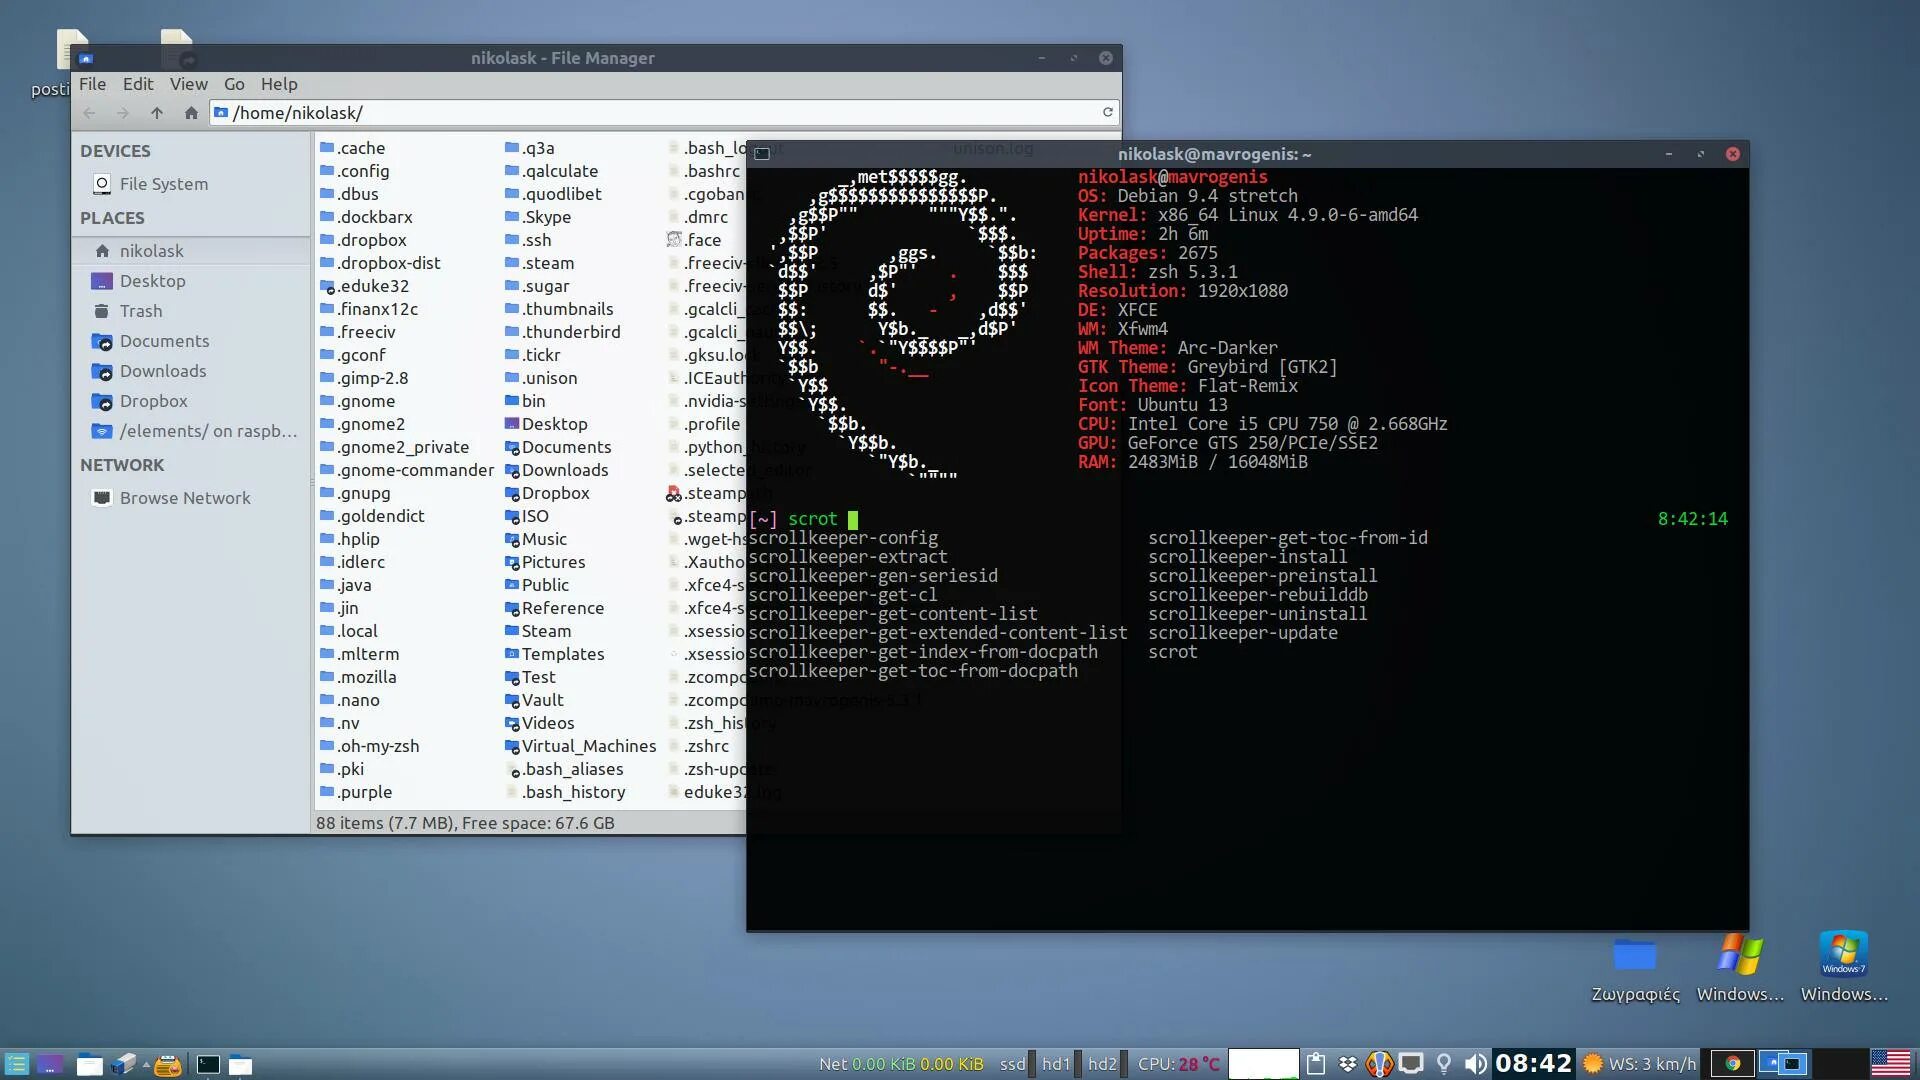Click the Dropbox tray icon in panel
The image size is (1920, 1080).
(x=1347, y=1064)
